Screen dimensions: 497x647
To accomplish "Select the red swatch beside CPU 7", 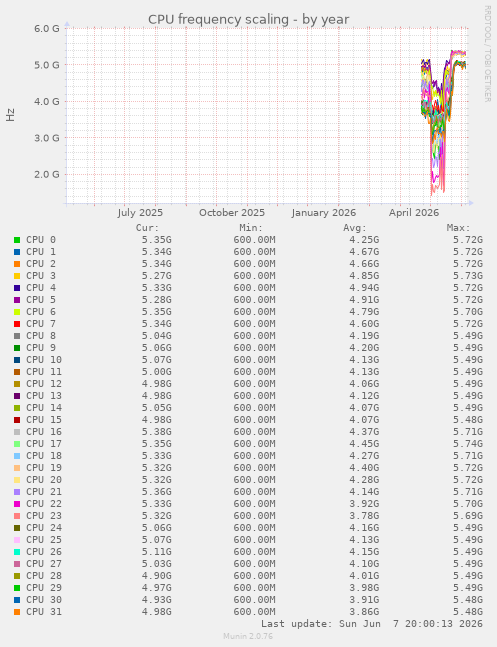I will click(17, 324).
